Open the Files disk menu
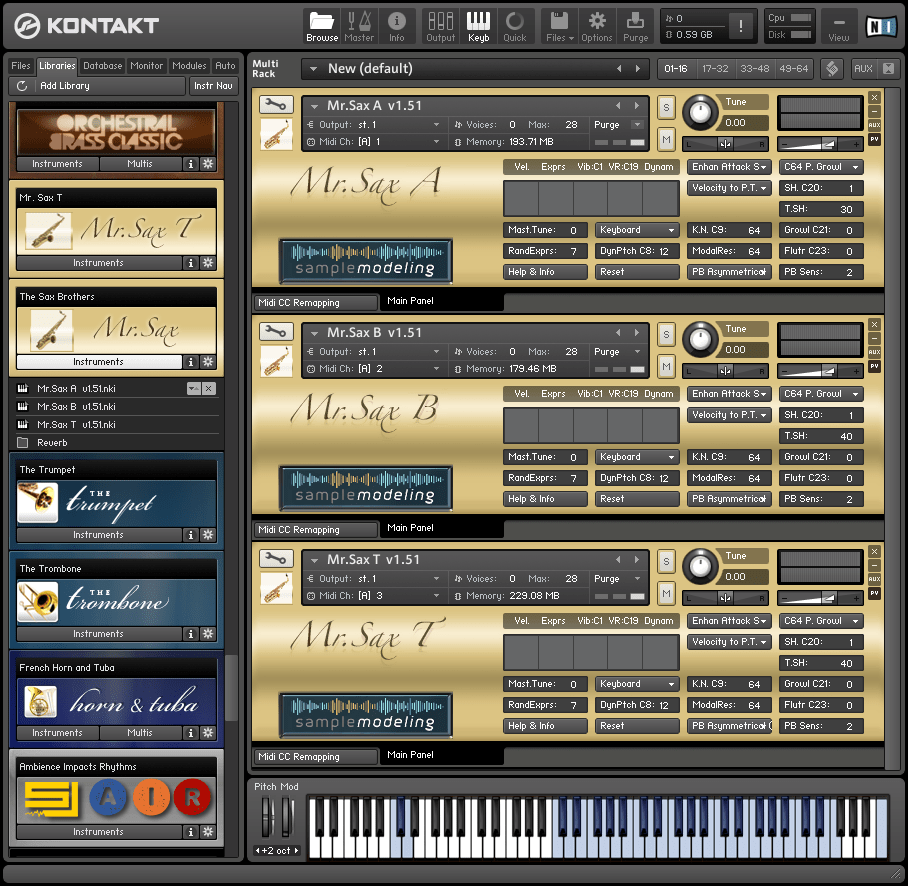The height and width of the screenshot is (886, 908). (559, 27)
